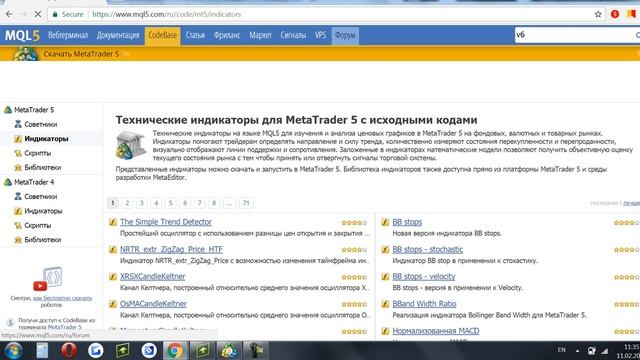Open Форум menu item
This screenshot has height=360, width=640.
(x=345, y=36)
